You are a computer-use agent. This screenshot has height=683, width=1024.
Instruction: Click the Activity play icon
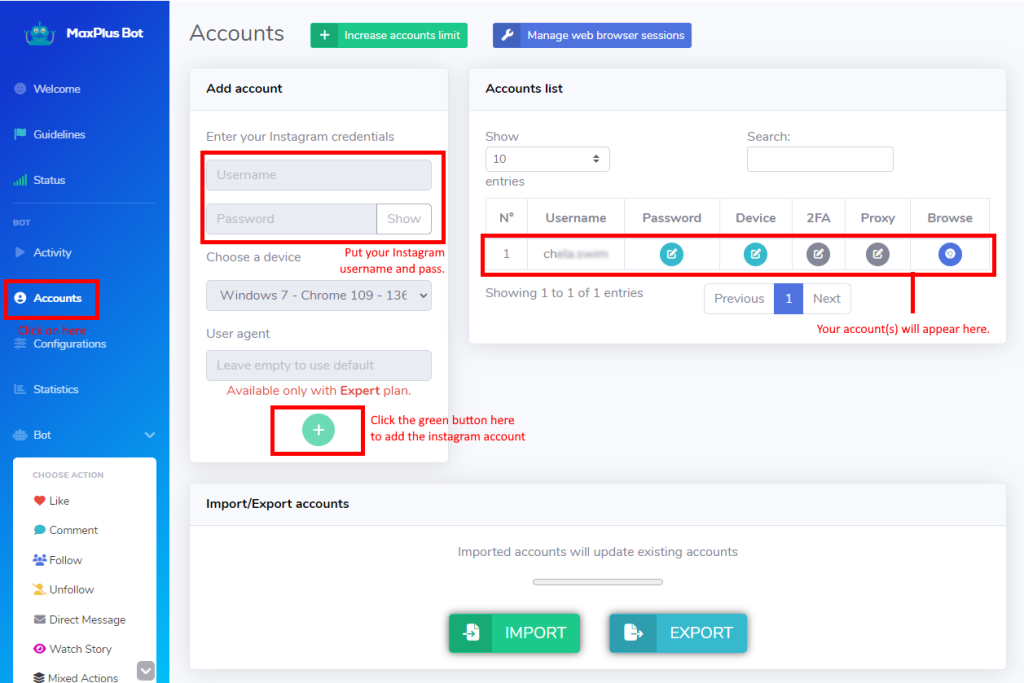pos(20,252)
